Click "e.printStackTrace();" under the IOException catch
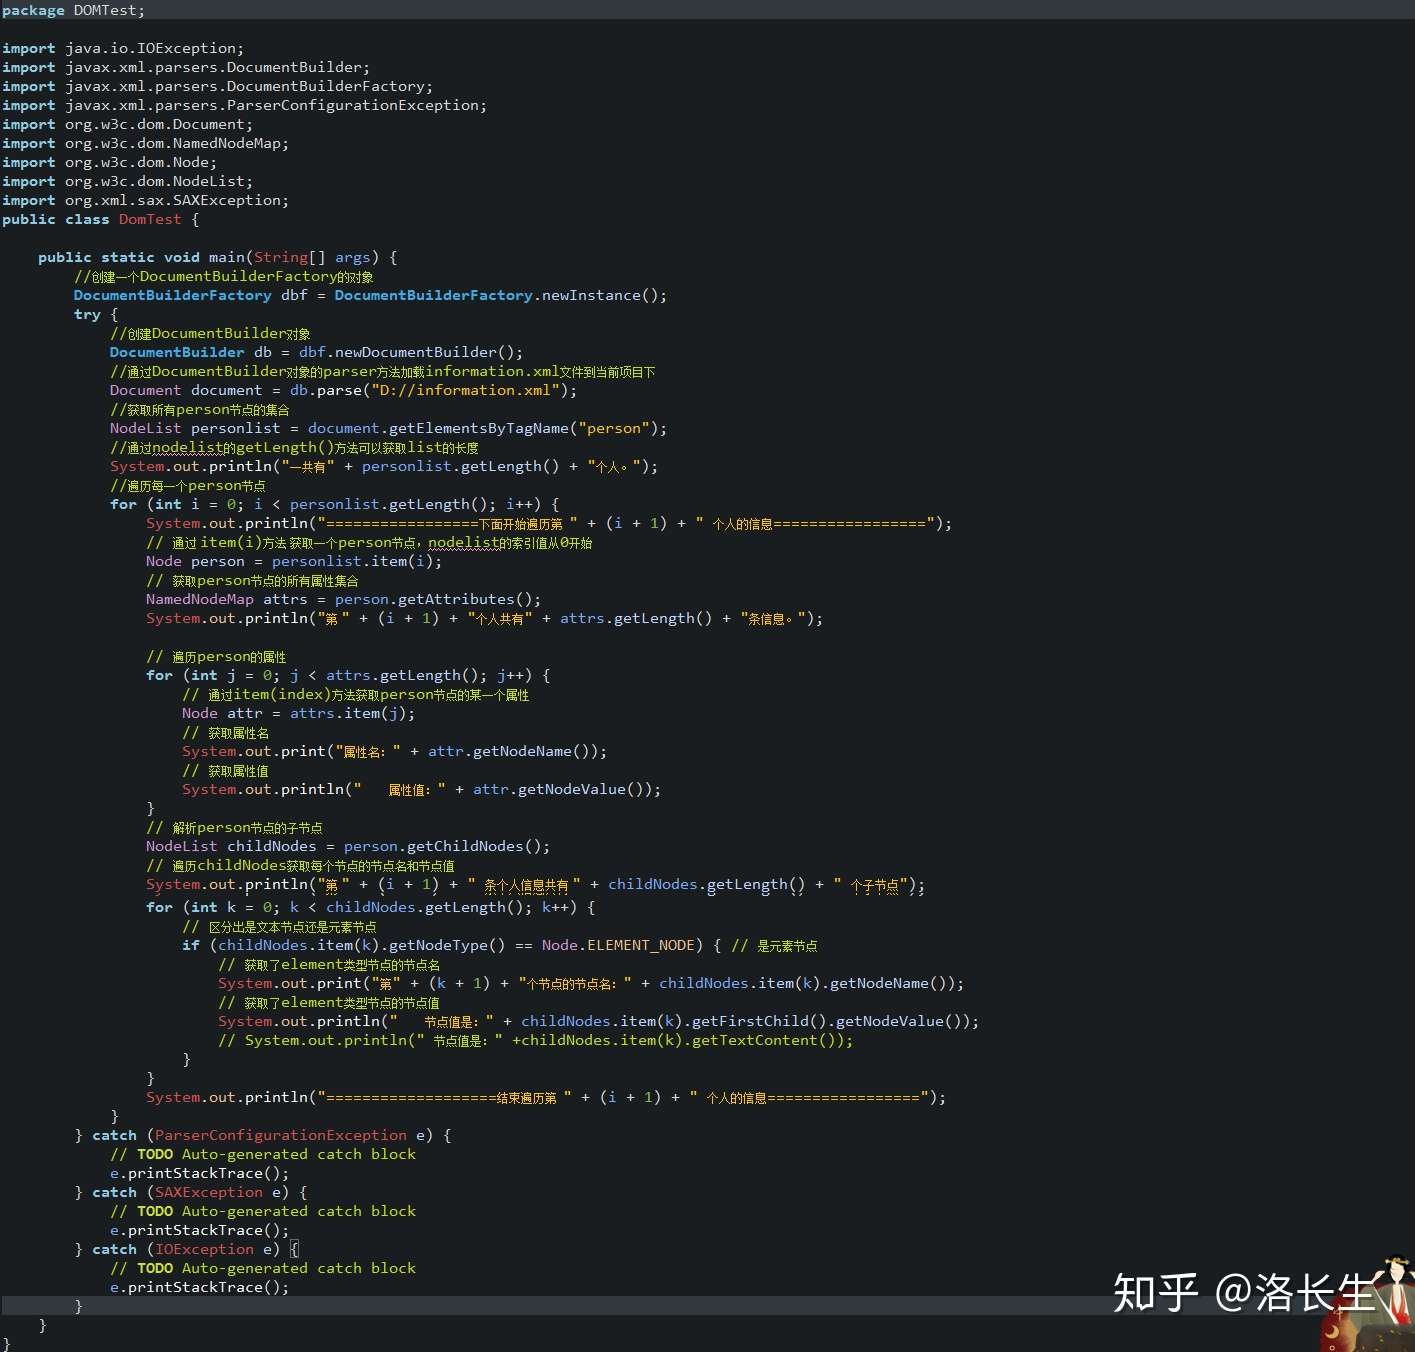The height and width of the screenshot is (1352, 1415). [199, 1287]
